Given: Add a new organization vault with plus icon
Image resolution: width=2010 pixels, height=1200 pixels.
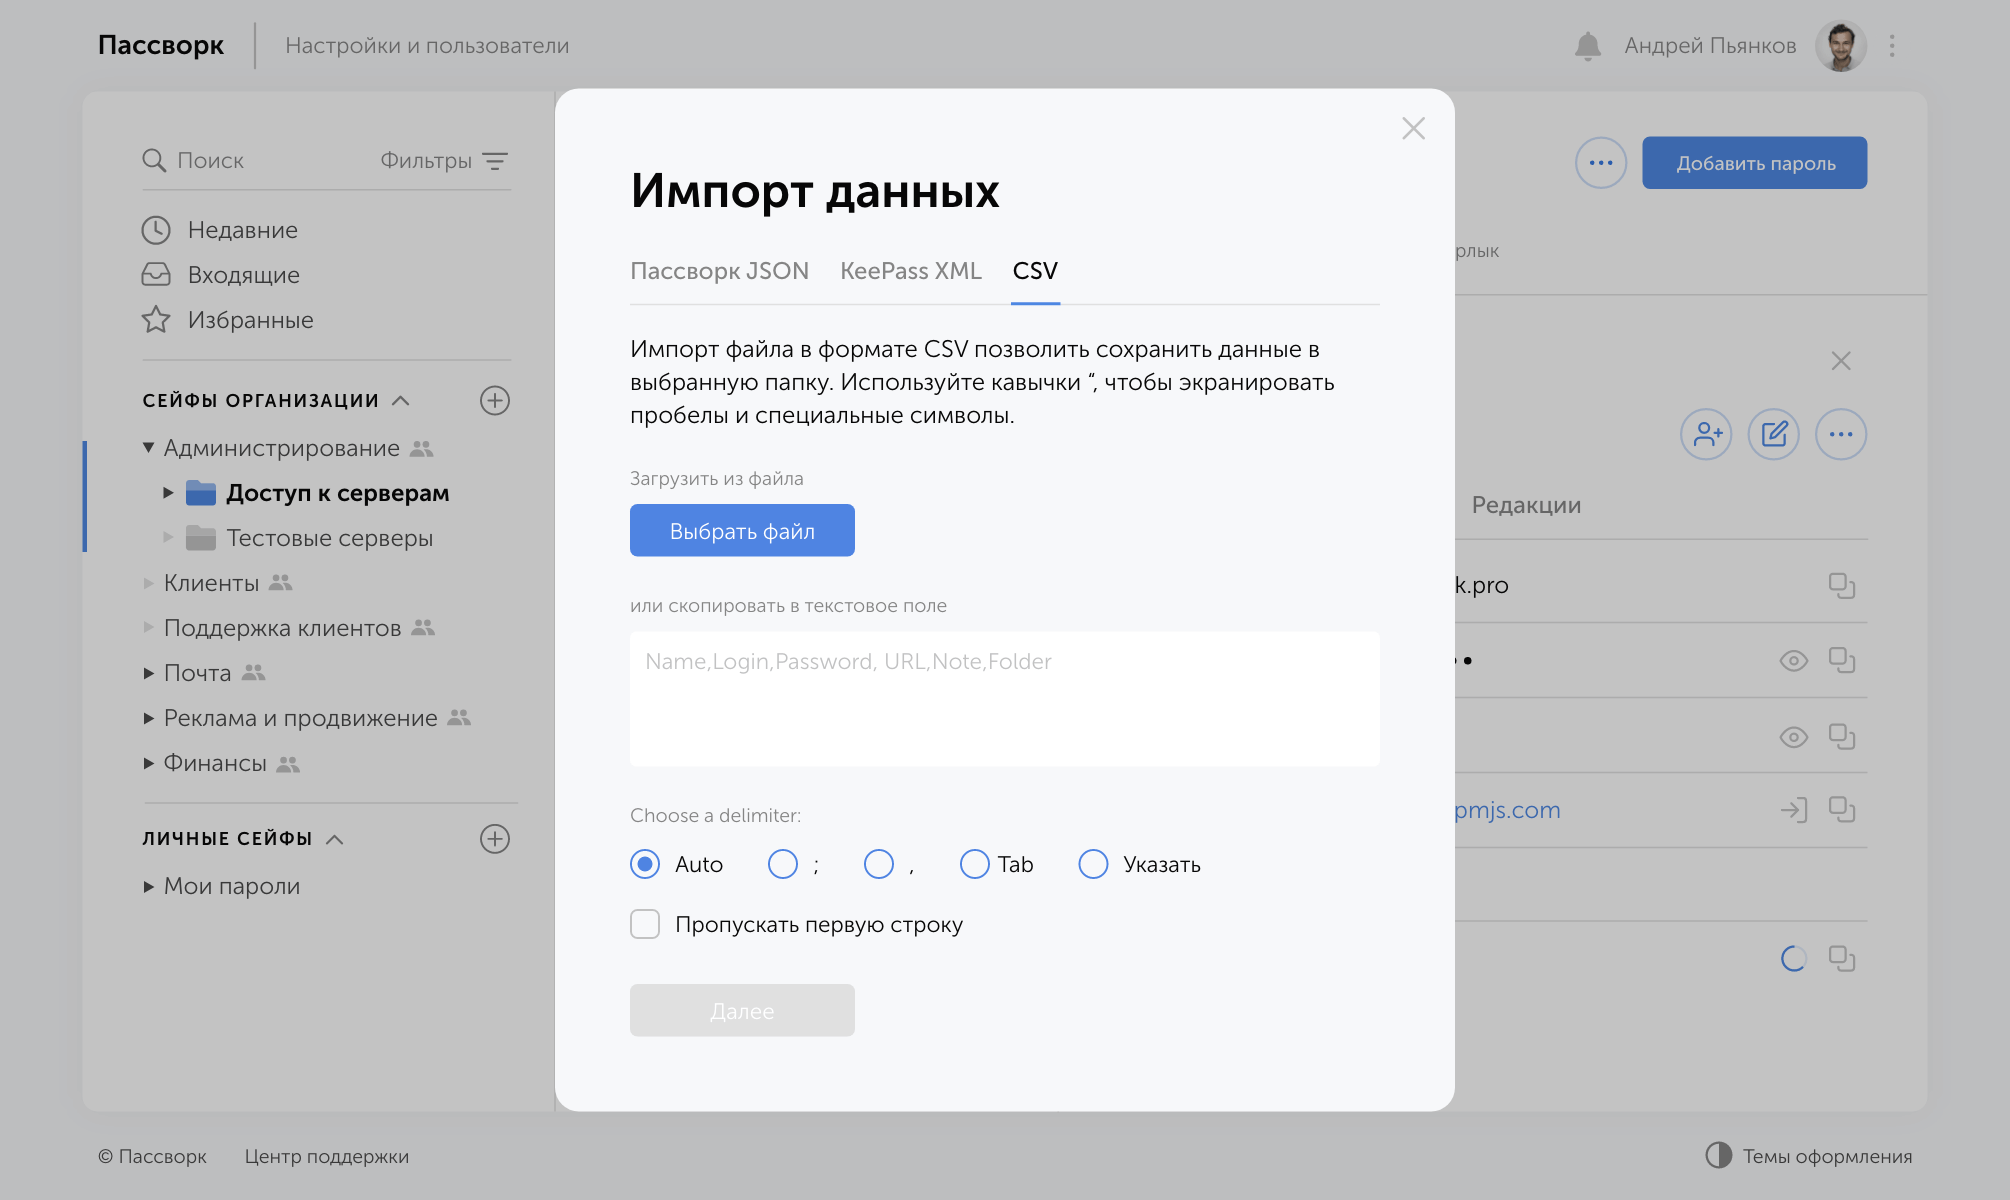Looking at the screenshot, I should tap(495, 401).
